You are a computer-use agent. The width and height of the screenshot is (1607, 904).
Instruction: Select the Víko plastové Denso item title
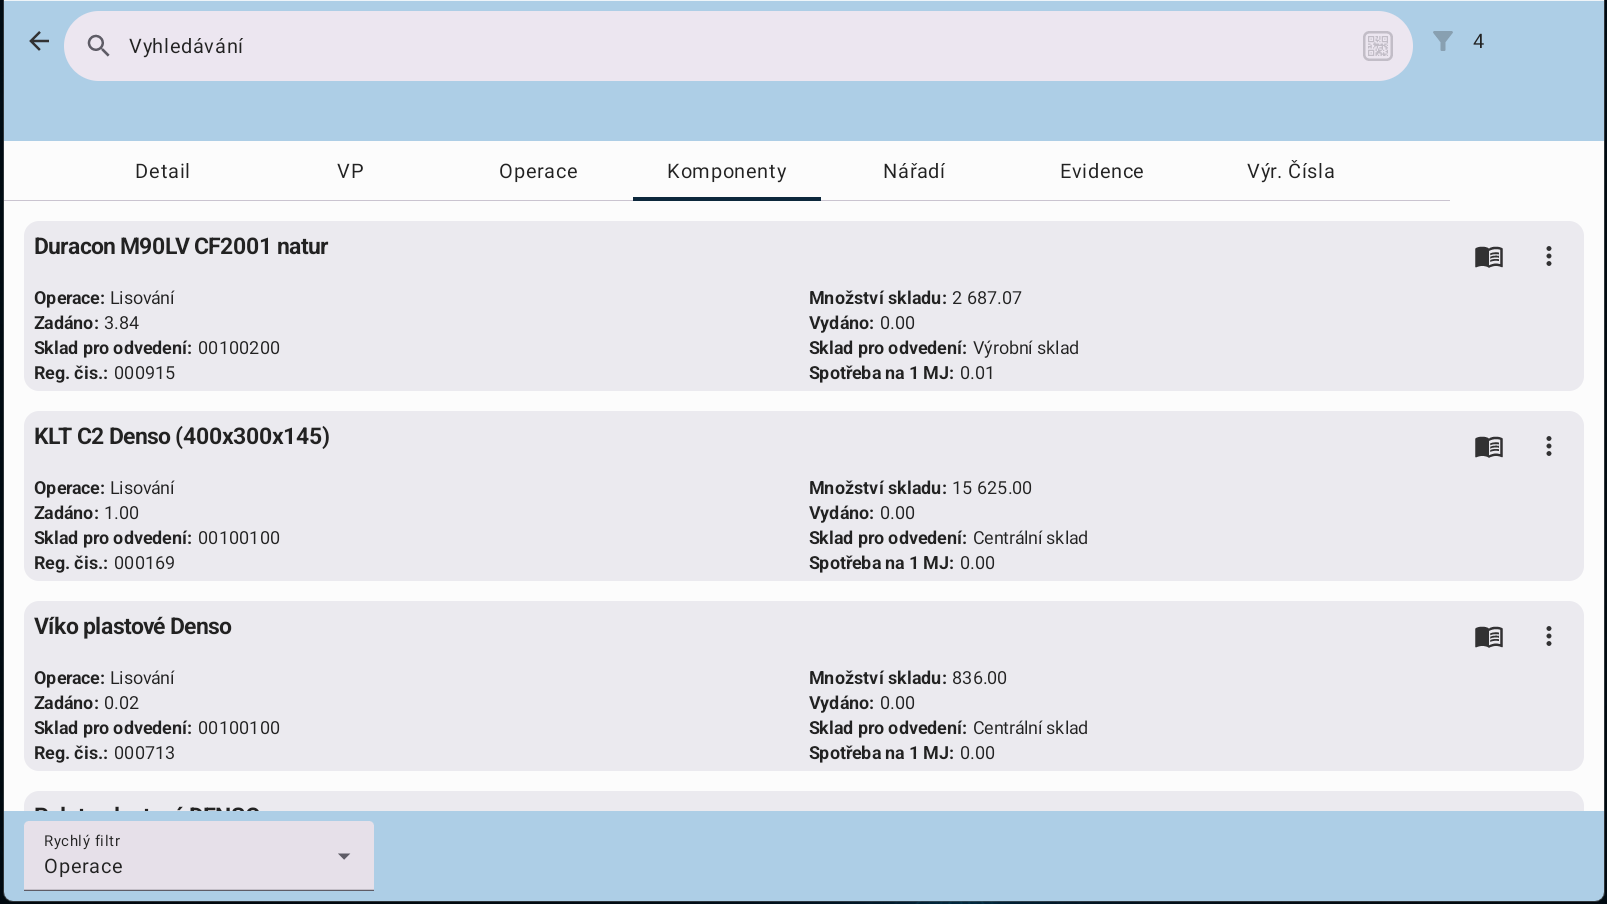[133, 627]
